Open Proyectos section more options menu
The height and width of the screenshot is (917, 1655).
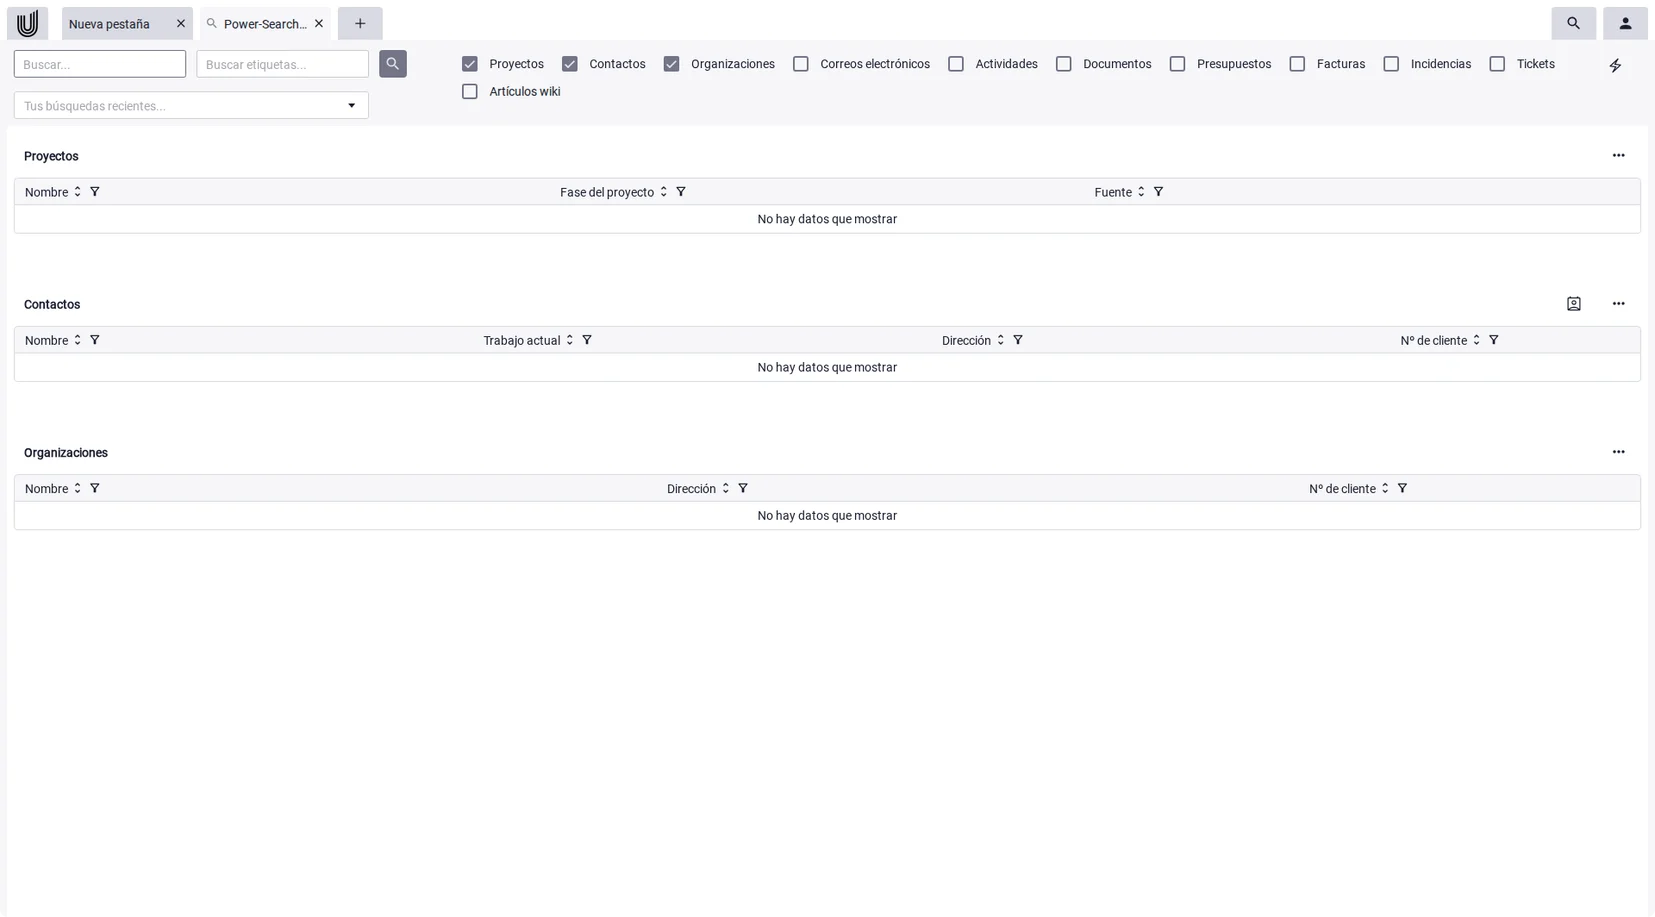[x=1618, y=156]
